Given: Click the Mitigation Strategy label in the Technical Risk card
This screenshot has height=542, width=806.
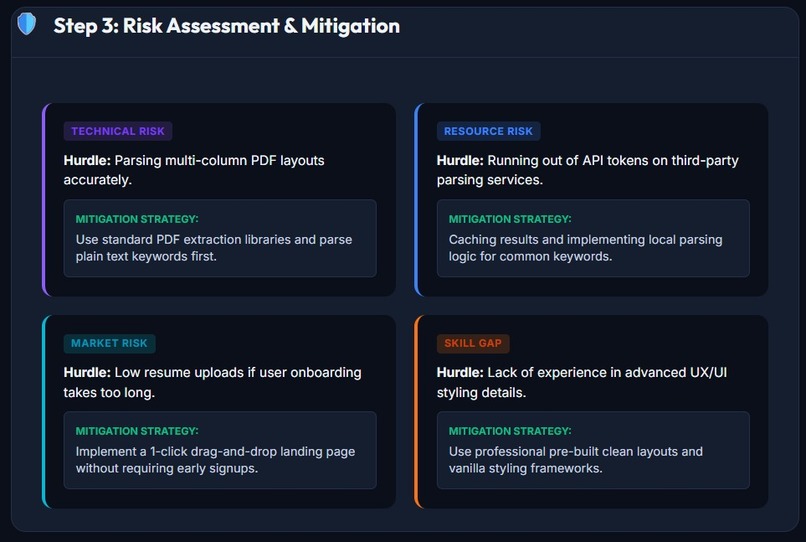Looking at the screenshot, I should (x=137, y=219).
